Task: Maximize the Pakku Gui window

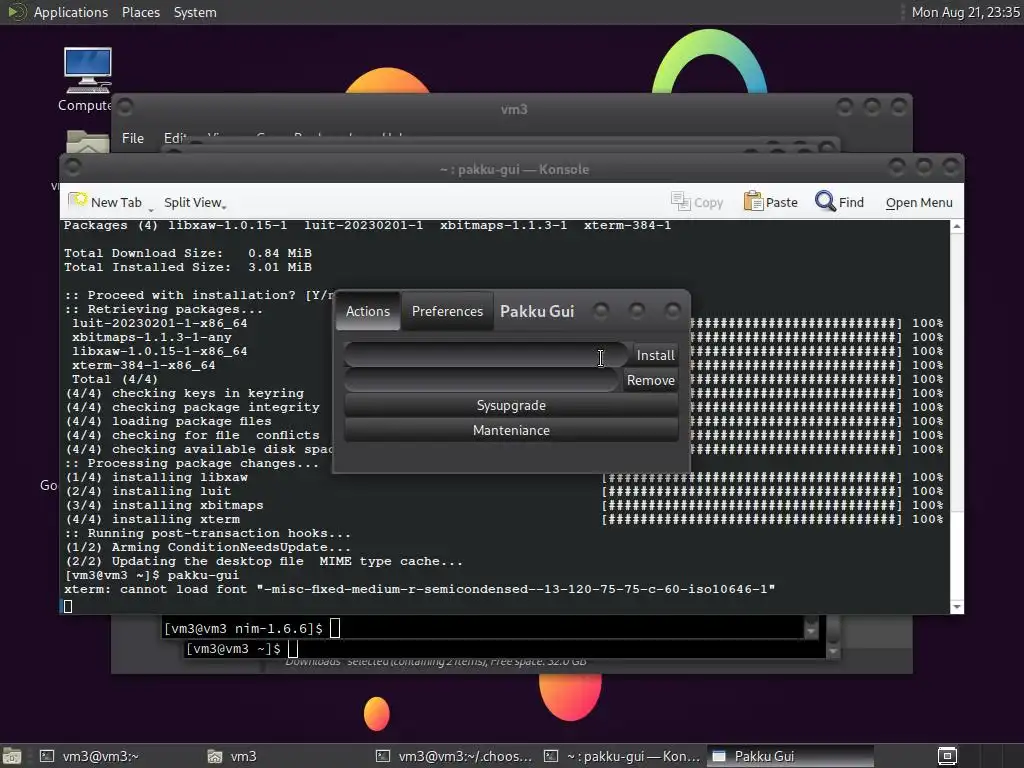Action: pos(637,311)
